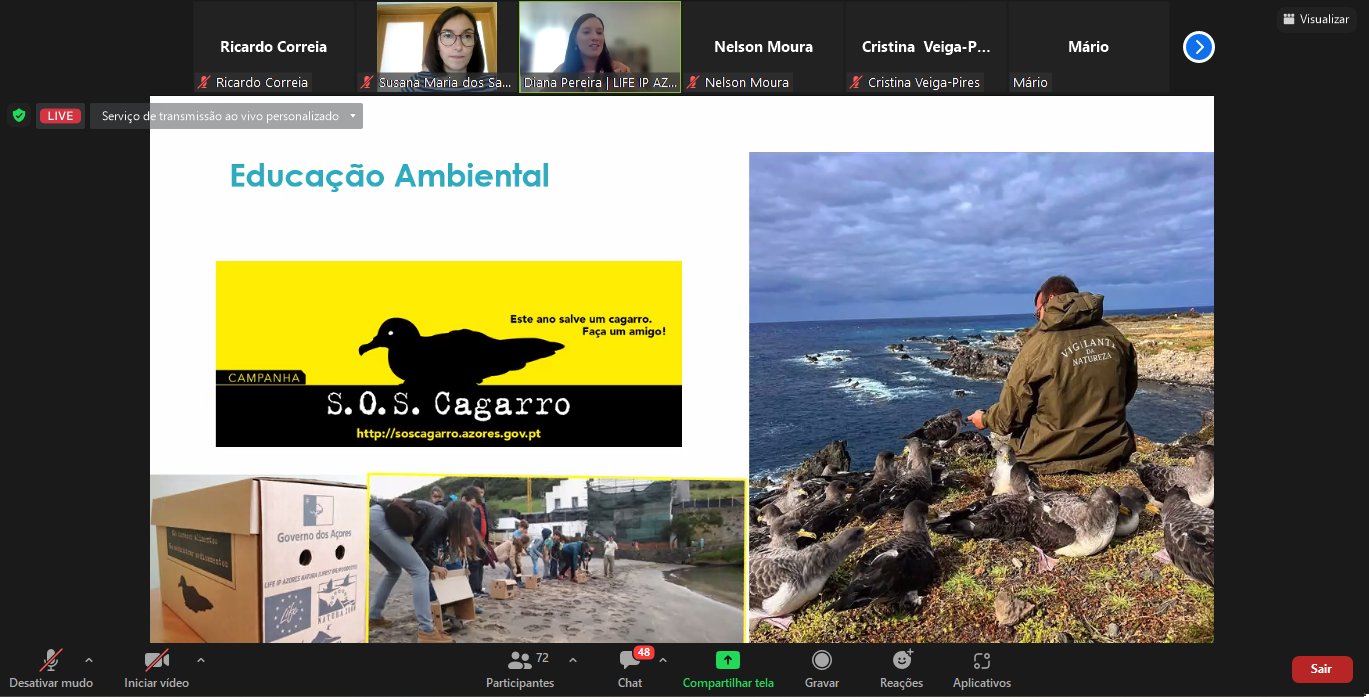Expand participants options chevron

coord(573,660)
